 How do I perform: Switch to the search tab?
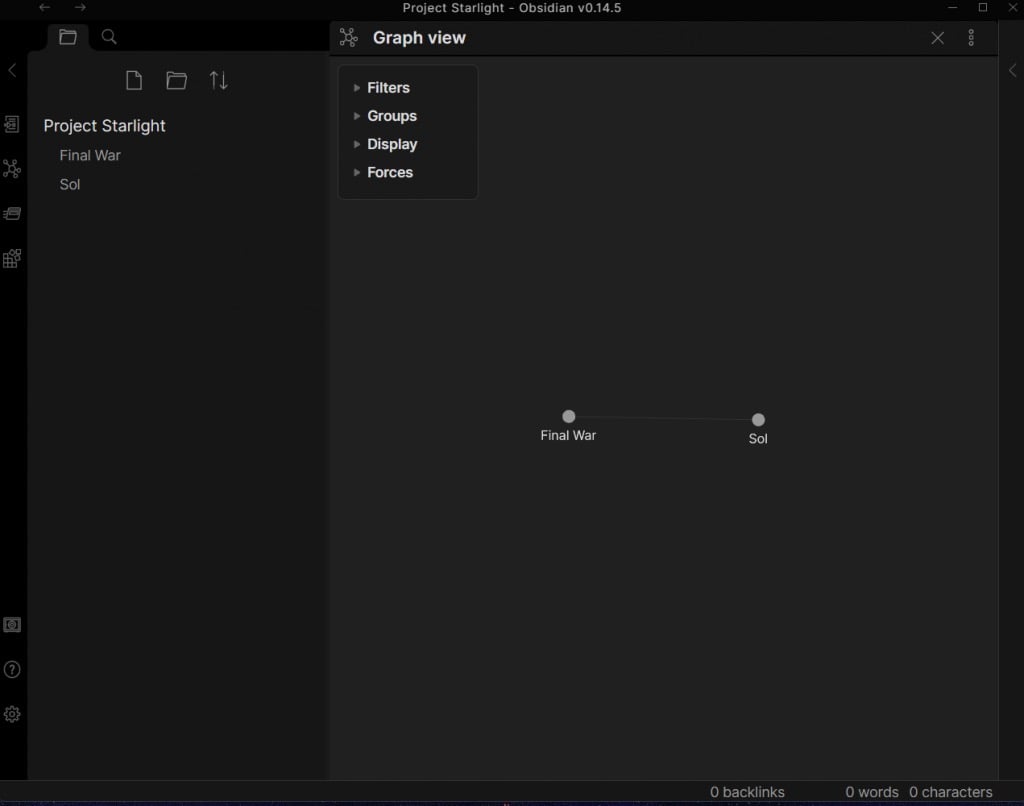[x=110, y=37]
